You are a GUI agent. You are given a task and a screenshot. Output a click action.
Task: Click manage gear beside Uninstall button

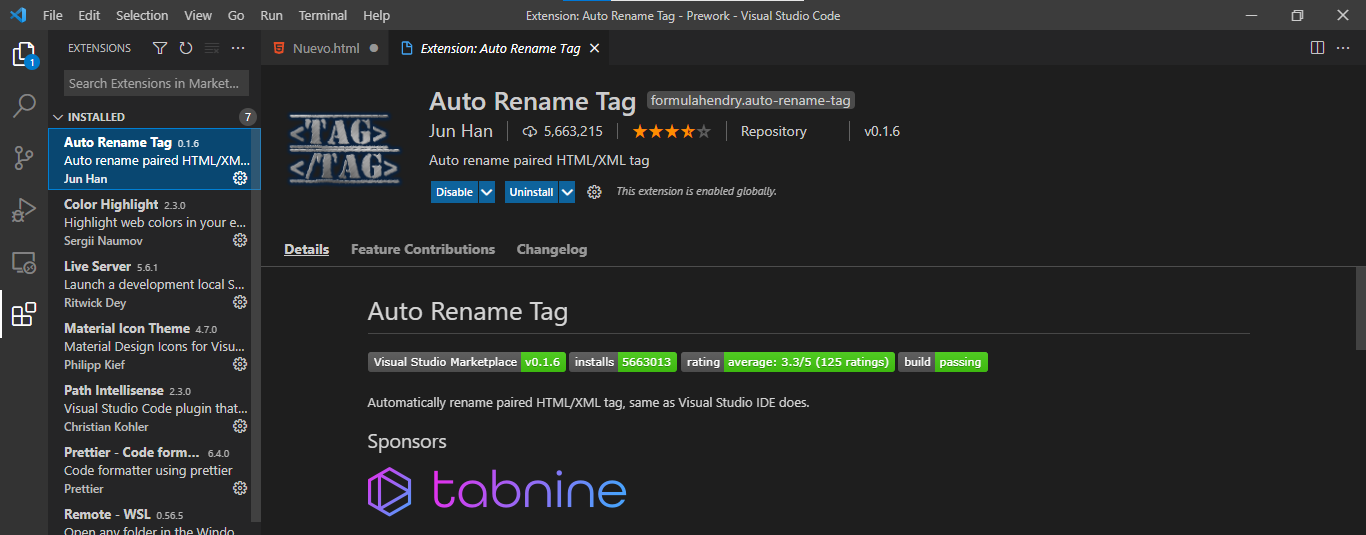click(594, 192)
